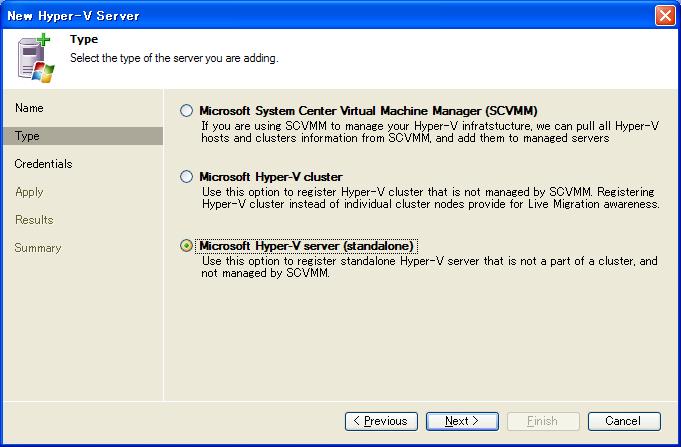Viewport: 681px width, 447px height.
Task: Cancel the New Hyper-V Server wizard
Action: point(624,421)
